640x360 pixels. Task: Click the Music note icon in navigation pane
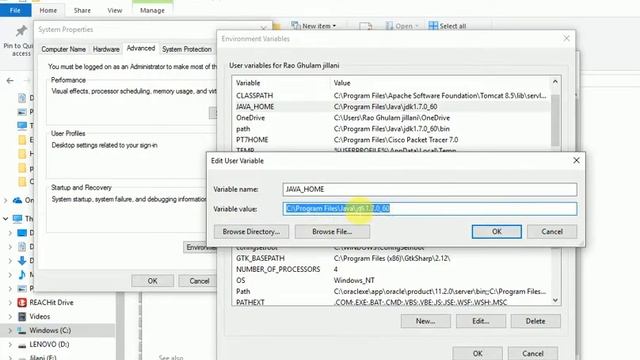point(22,275)
